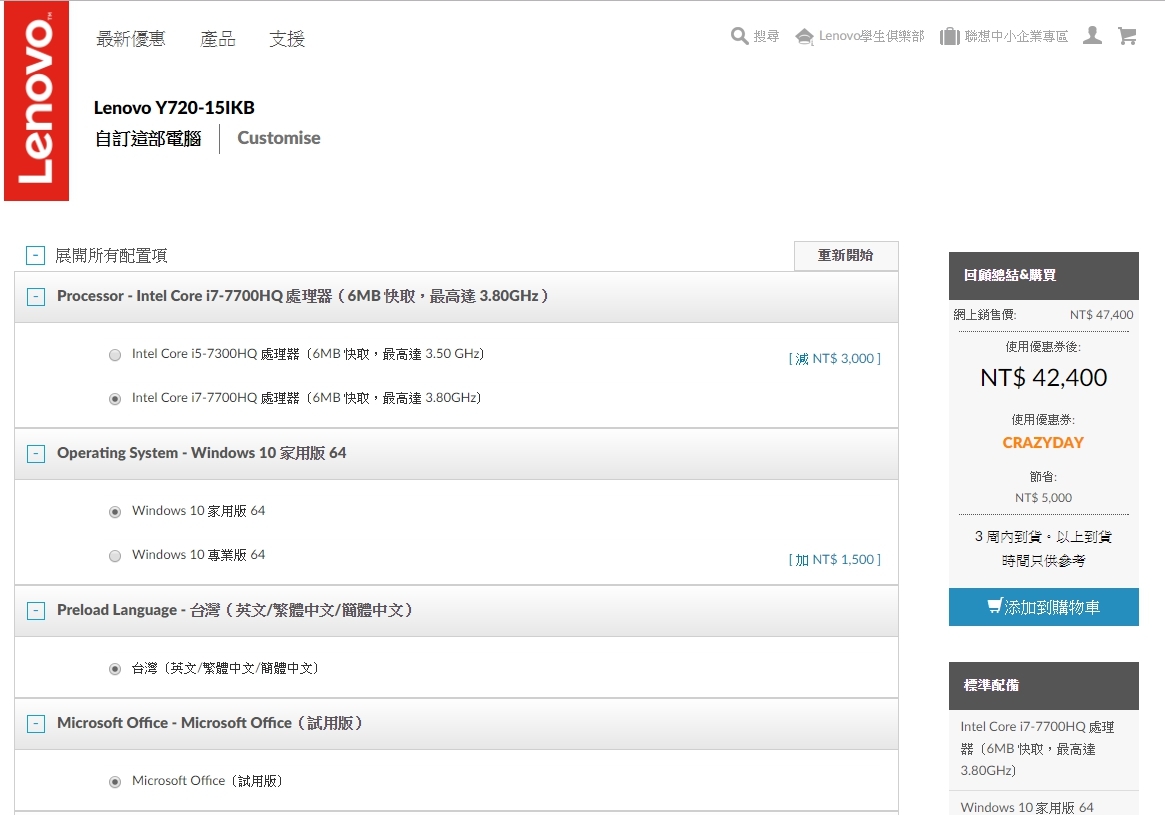The height and width of the screenshot is (815, 1165).
Task: Click the 重新開始 reset button
Action: pos(846,256)
